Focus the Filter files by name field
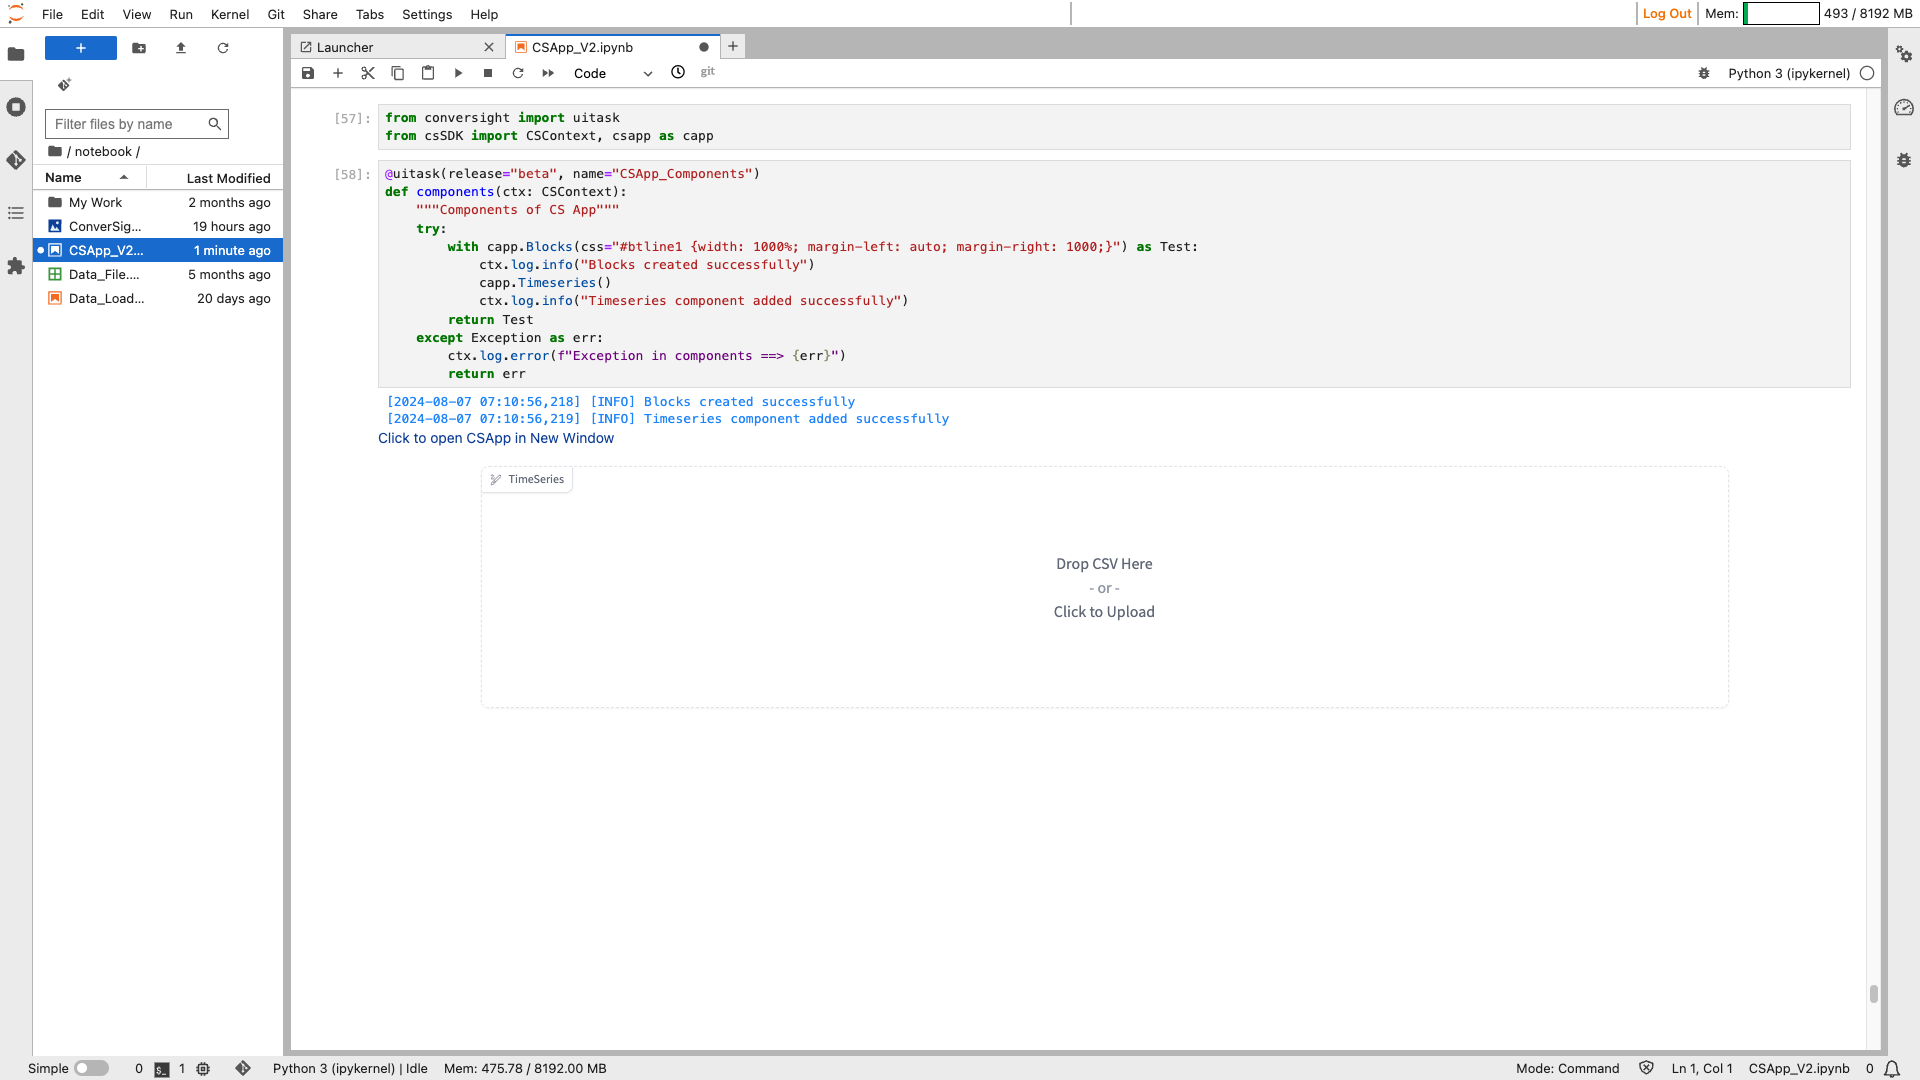The width and height of the screenshot is (1920, 1080). click(137, 124)
